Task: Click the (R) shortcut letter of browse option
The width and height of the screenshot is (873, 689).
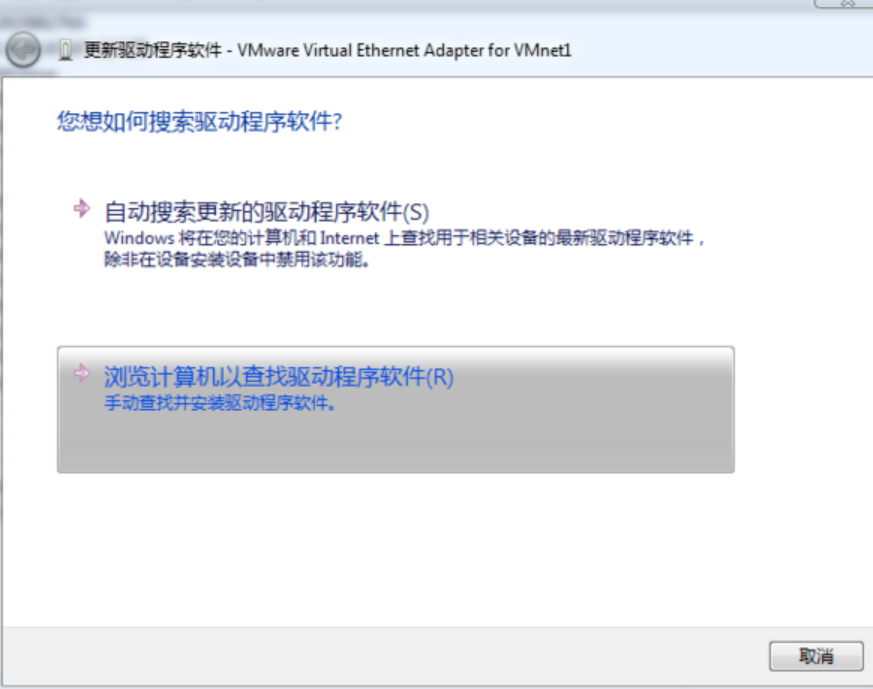Action: click(440, 377)
